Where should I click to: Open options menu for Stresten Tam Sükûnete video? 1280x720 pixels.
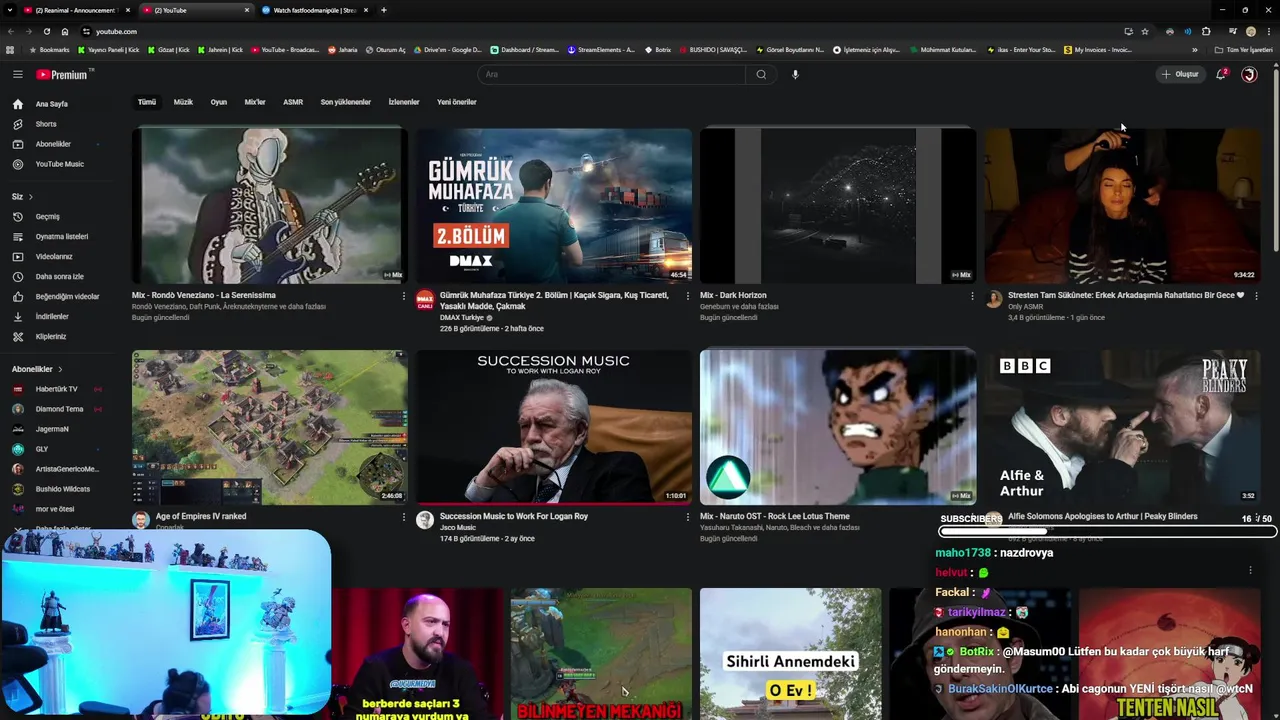click(1256, 296)
